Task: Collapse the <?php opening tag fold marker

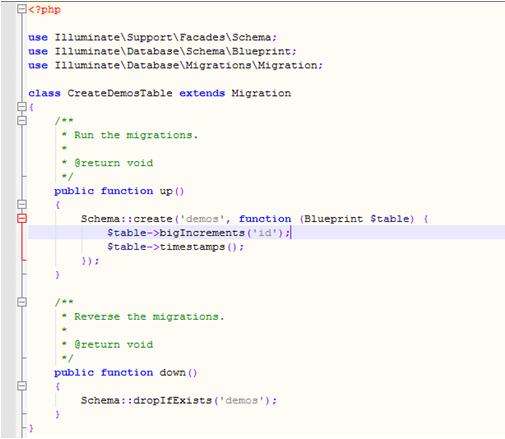Action: pos(22,9)
